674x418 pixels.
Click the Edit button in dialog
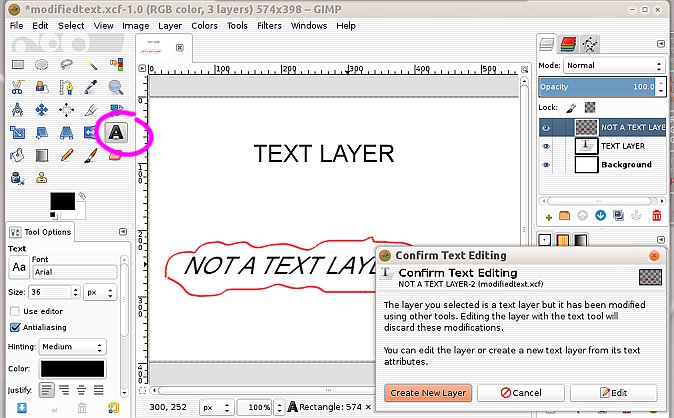(614, 393)
